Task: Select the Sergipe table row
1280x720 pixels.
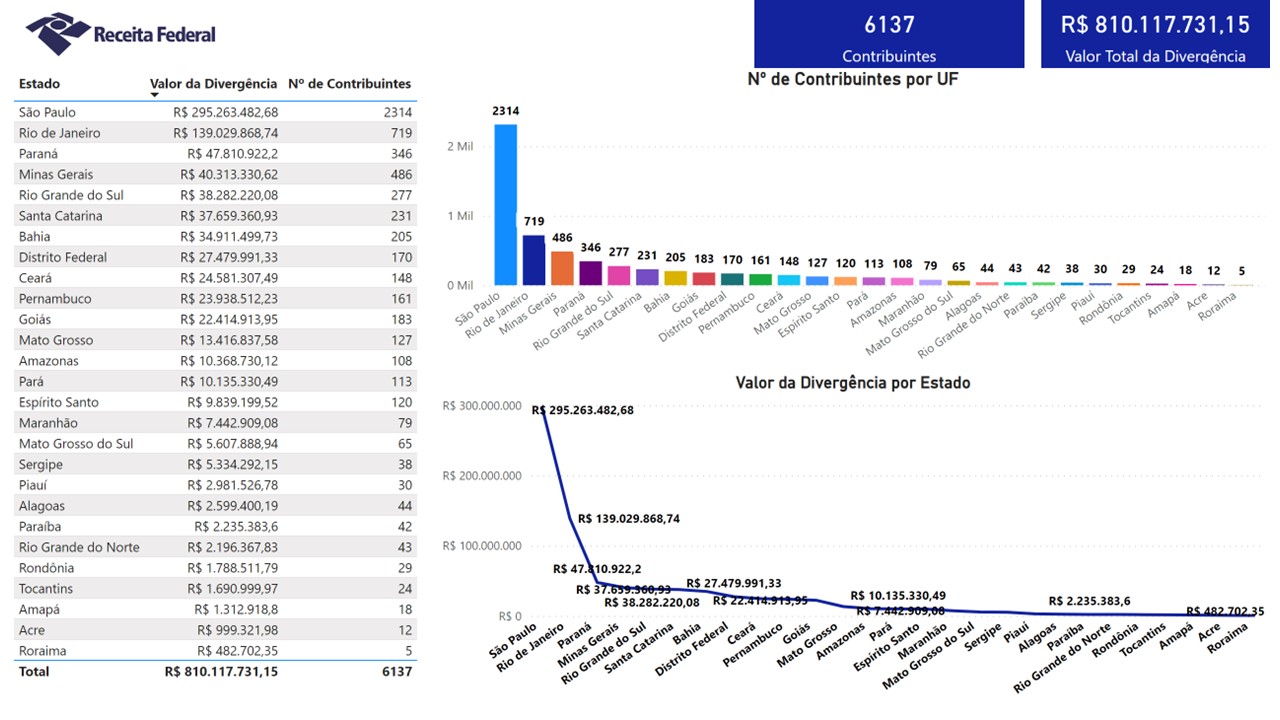Action: pyautogui.click(x=216, y=464)
